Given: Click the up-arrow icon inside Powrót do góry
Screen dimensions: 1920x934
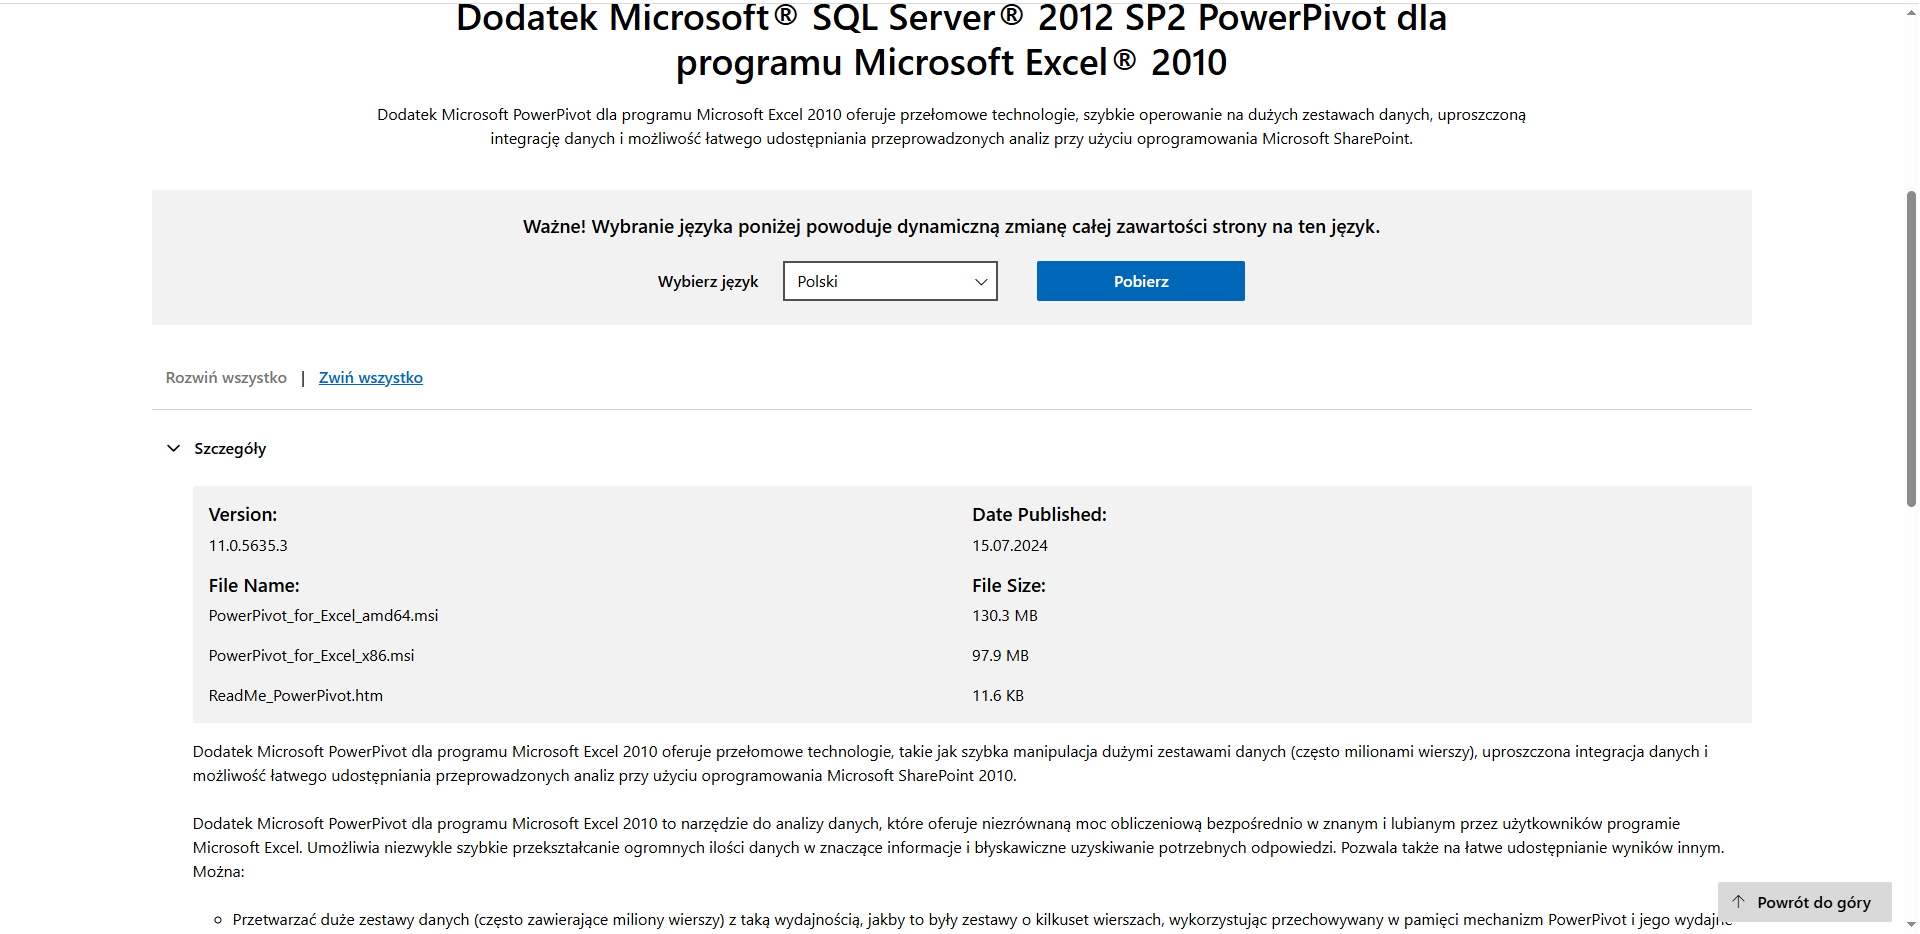Looking at the screenshot, I should pos(1740,901).
